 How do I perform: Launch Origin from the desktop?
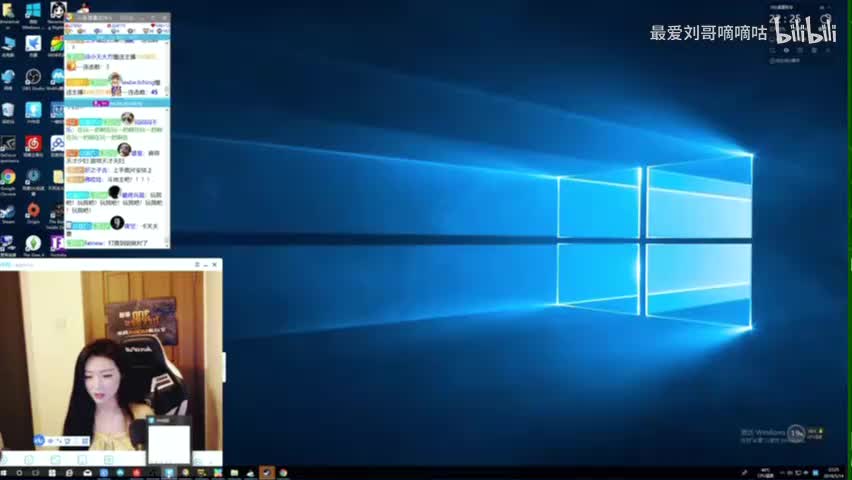(x=33, y=213)
